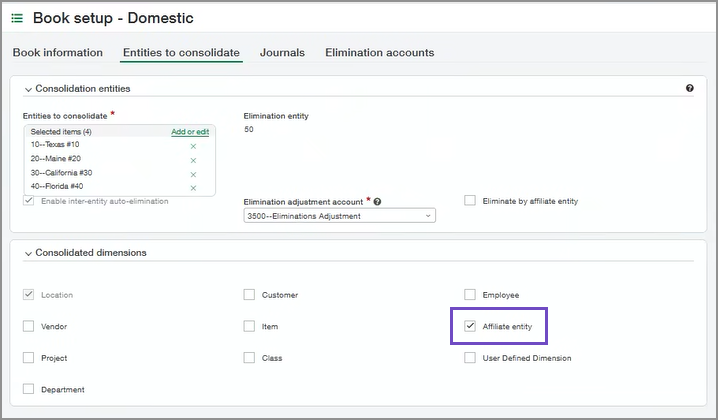Remove 40--Florida #40 using the X icon
The width and height of the screenshot is (718, 420).
tap(193, 188)
